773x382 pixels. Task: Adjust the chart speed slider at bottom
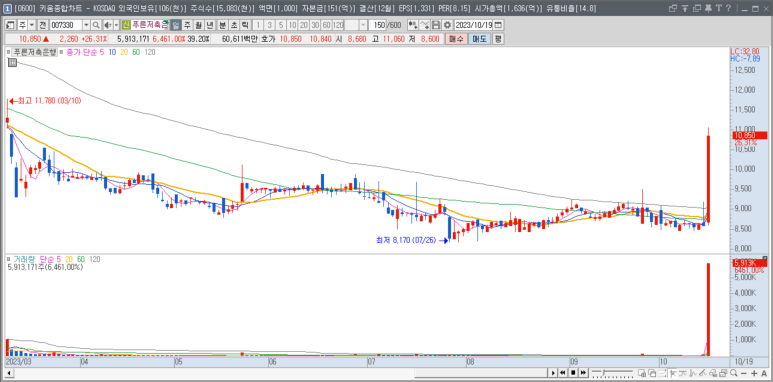613,373
